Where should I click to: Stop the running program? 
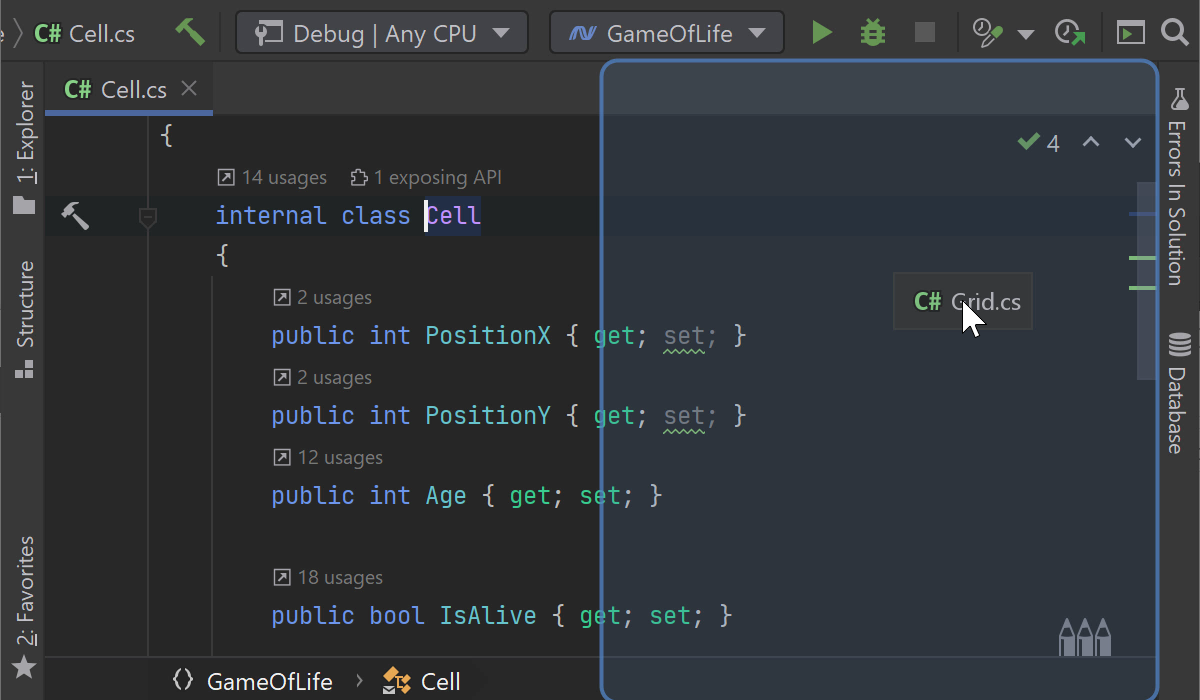[x=923, y=32]
